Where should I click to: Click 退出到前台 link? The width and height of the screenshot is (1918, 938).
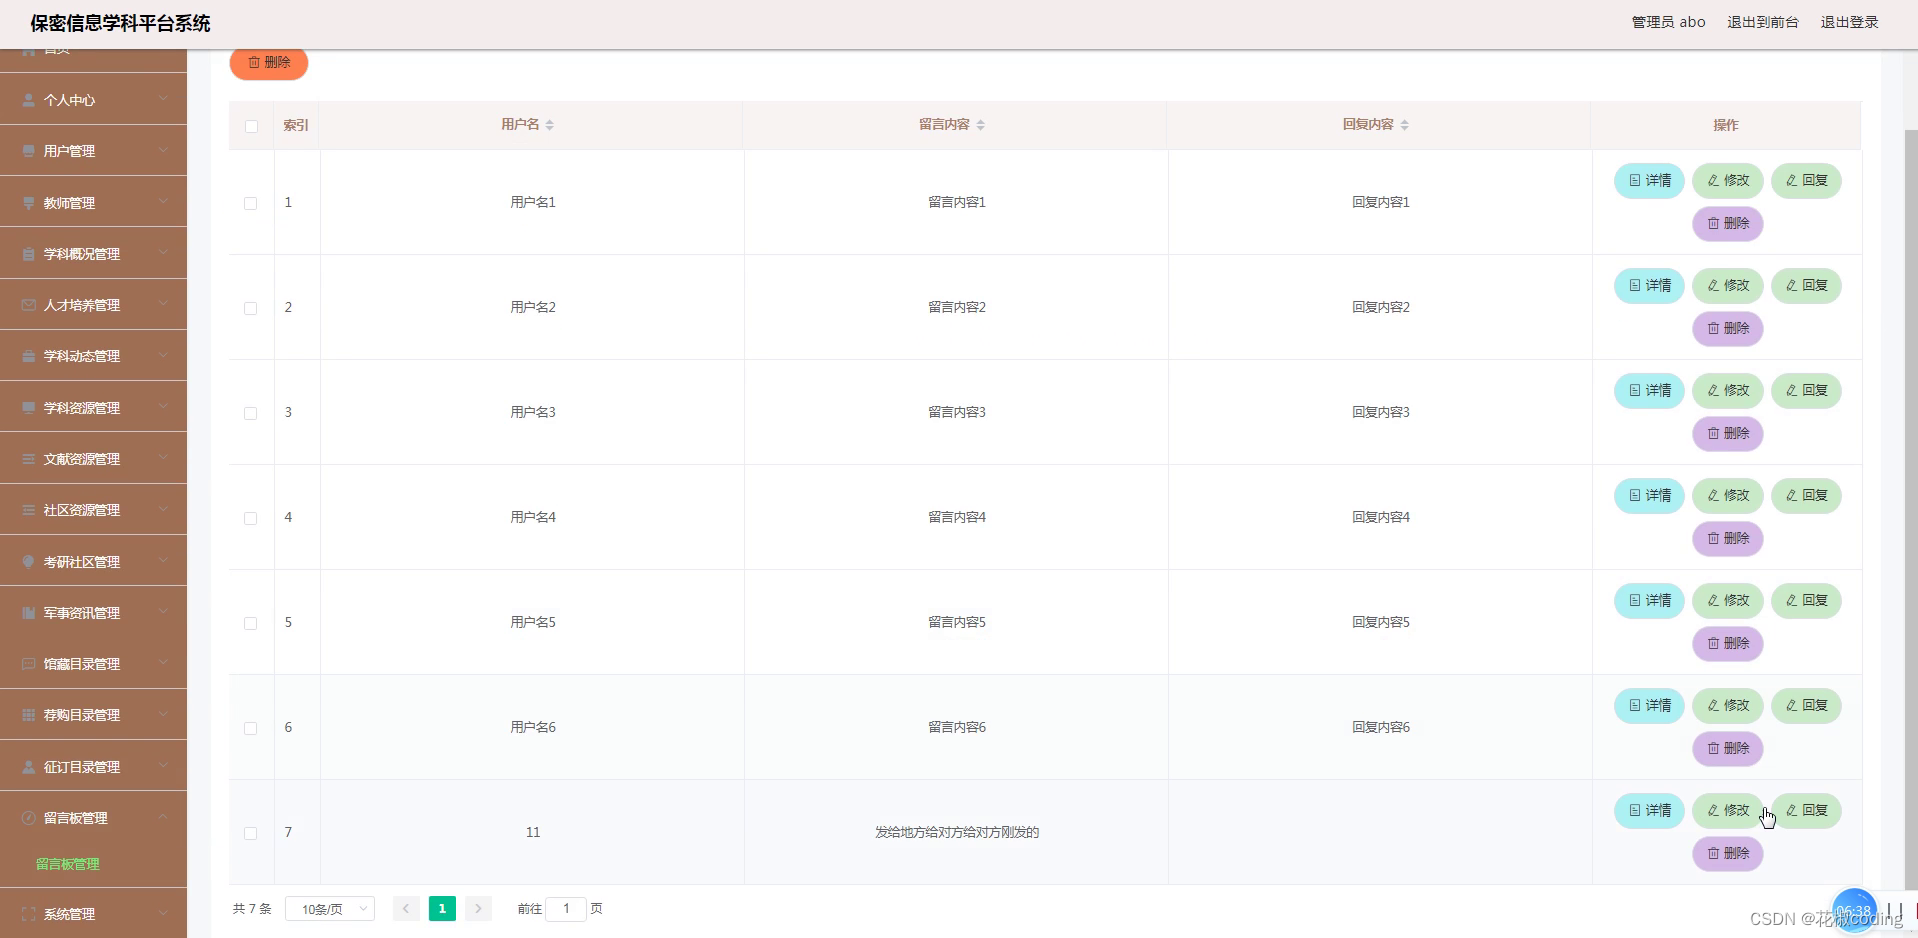1762,22
